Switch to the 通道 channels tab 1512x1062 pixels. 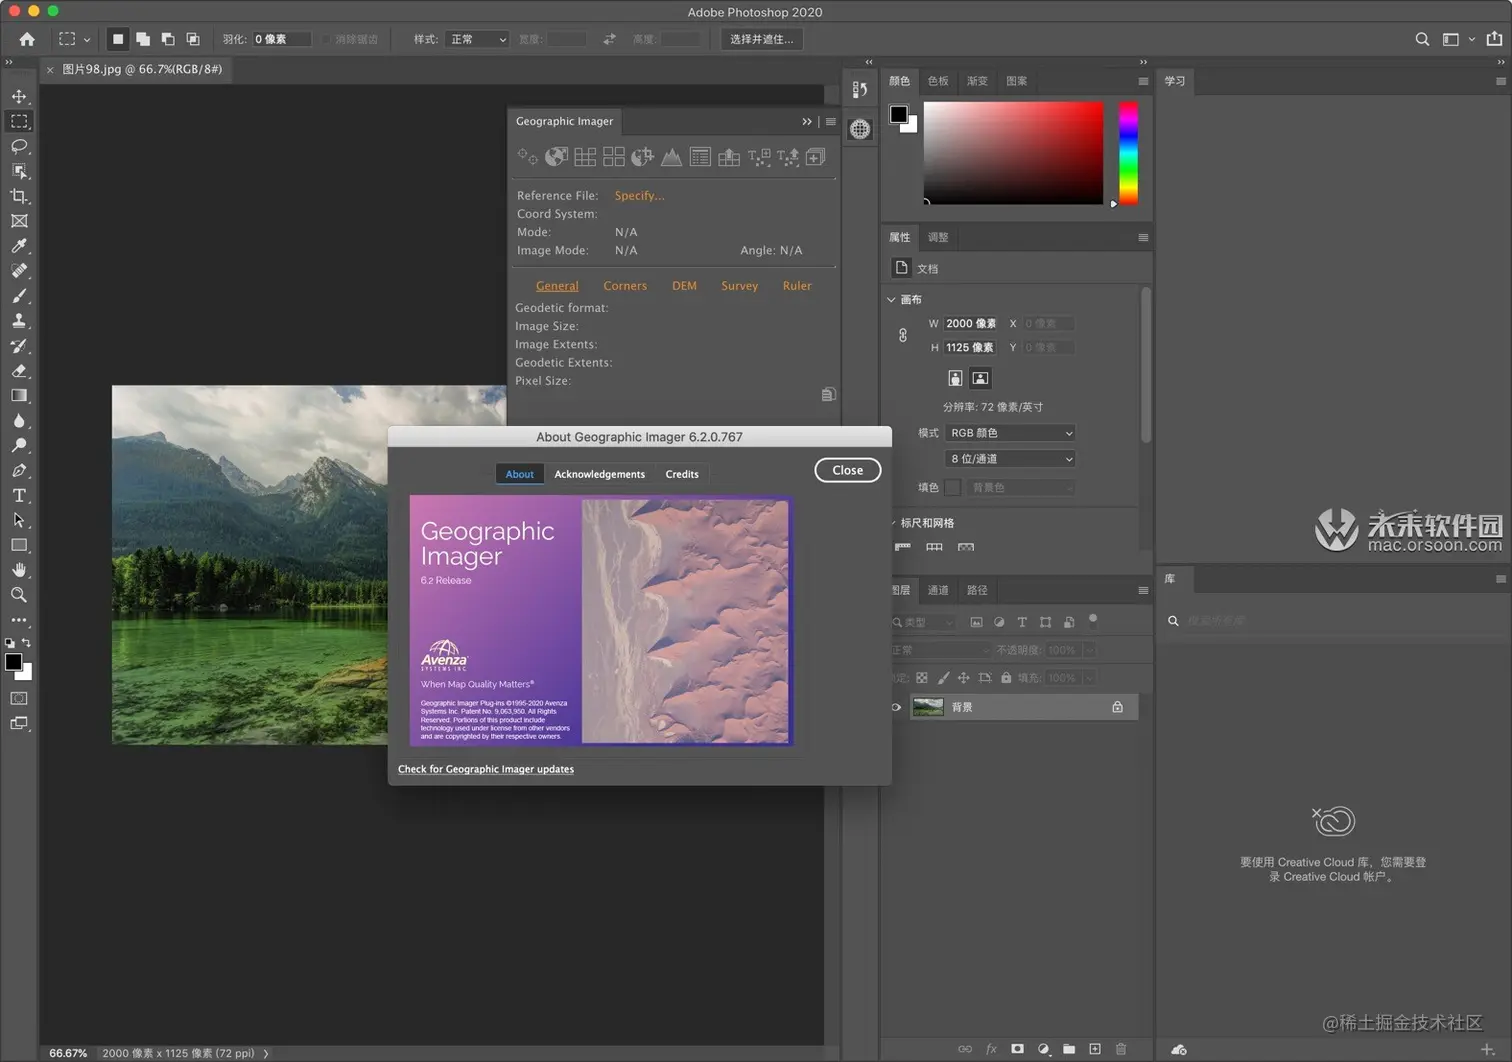(x=938, y=590)
